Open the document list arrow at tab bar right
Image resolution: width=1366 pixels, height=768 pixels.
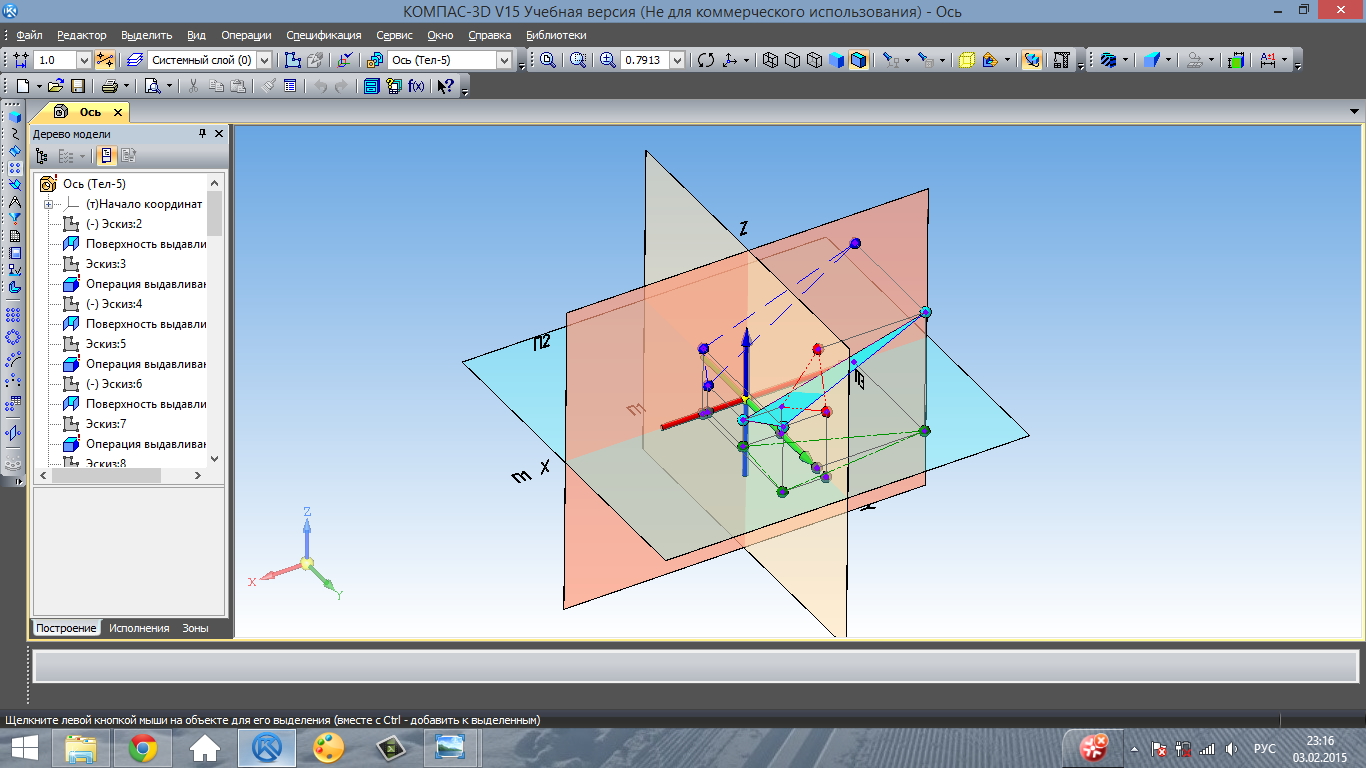(1355, 111)
